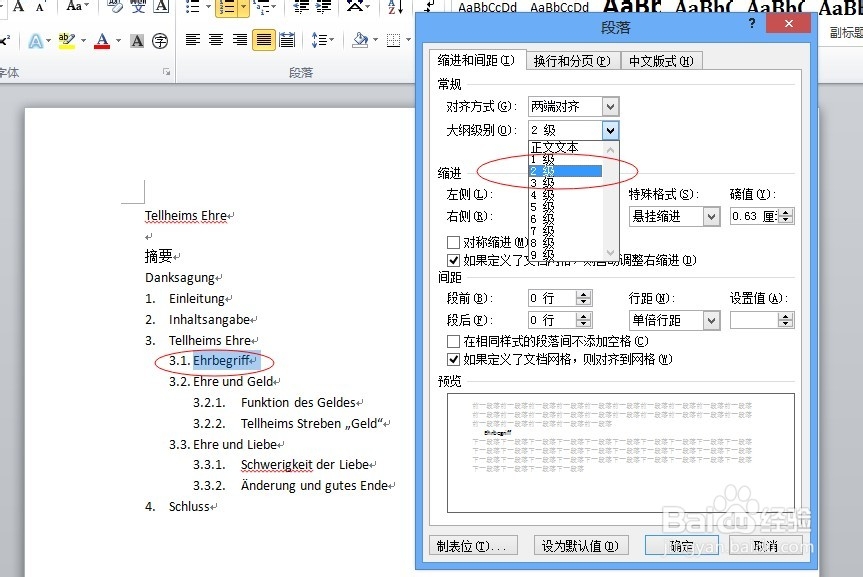Viewport: 863px width, 577px height.
Task: Enable 在相同样式的段落间不添加空格
Action: coord(453,341)
